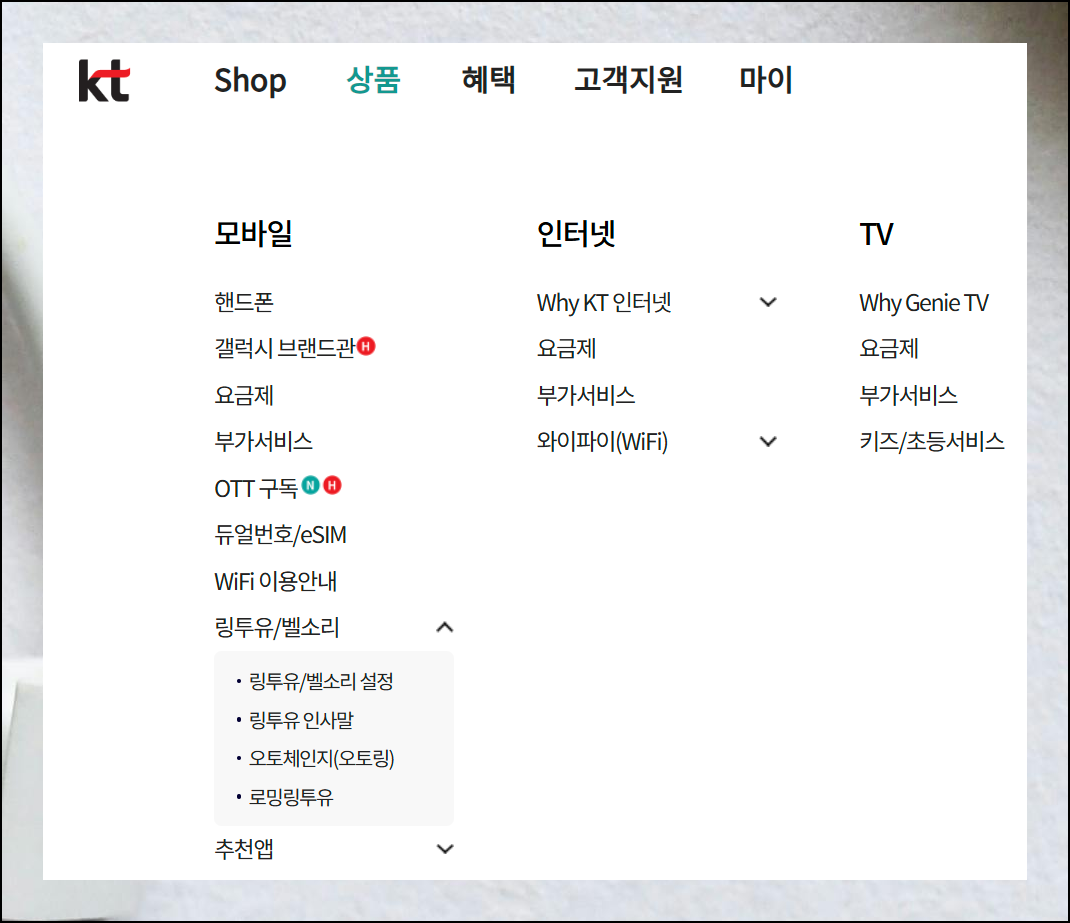
Task: Select 로밍링투유 sub-item
Action: click(291, 797)
